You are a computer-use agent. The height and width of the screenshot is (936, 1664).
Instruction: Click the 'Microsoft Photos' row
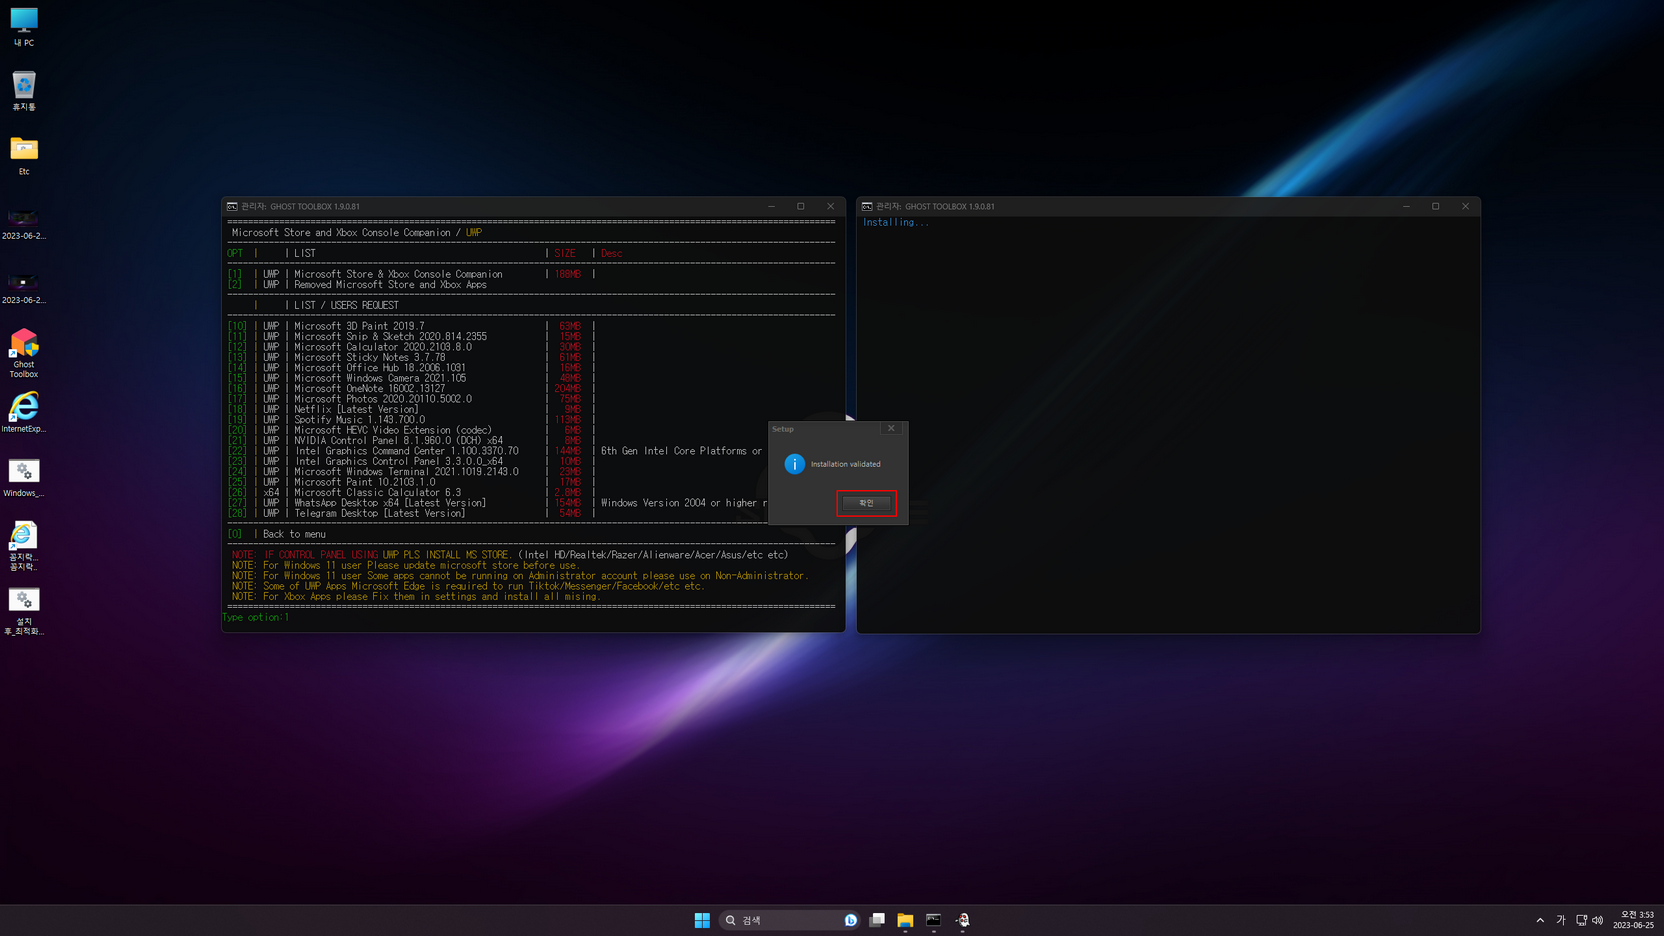coord(411,399)
